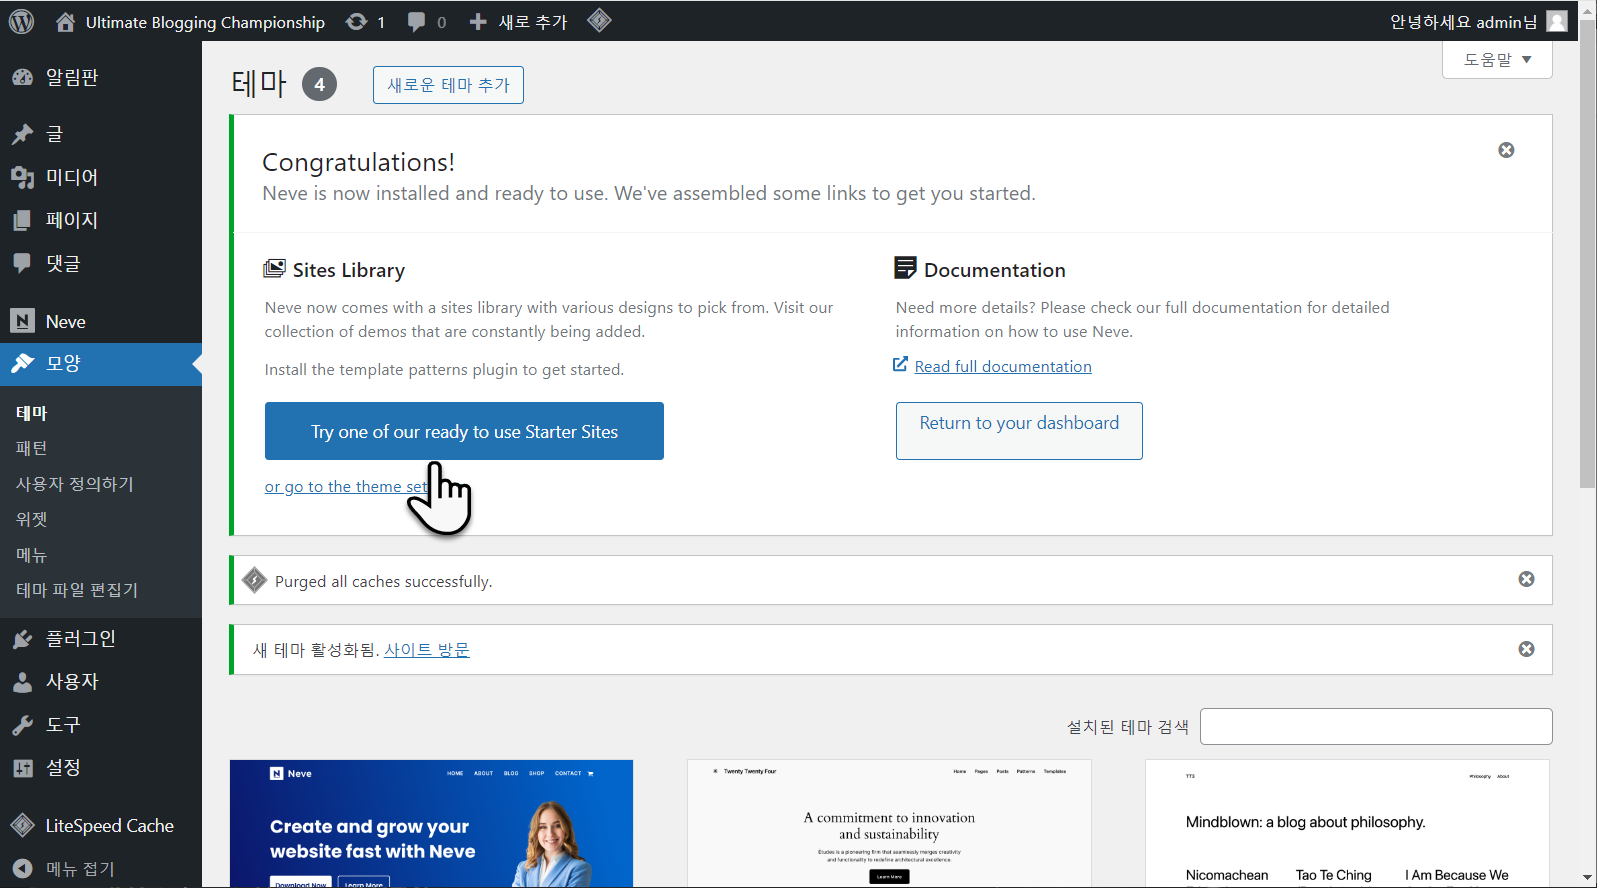1597x888 pixels.
Task: Open 사용자 정의하기 customizer
Action: (75, 484)
